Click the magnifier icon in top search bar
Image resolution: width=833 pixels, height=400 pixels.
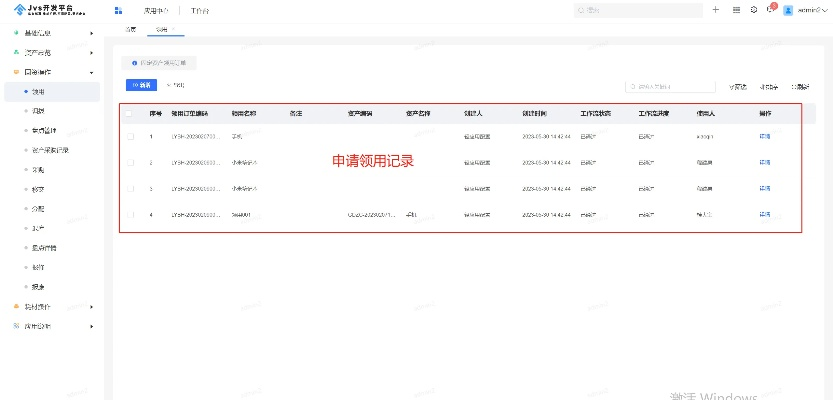tap(581, 11)
